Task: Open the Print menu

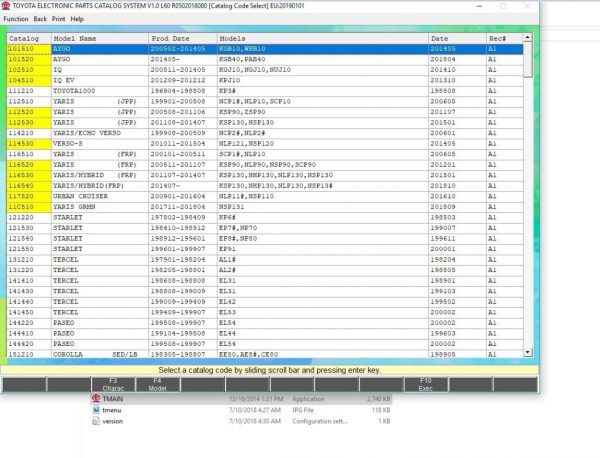Action: tap(59, 19)
